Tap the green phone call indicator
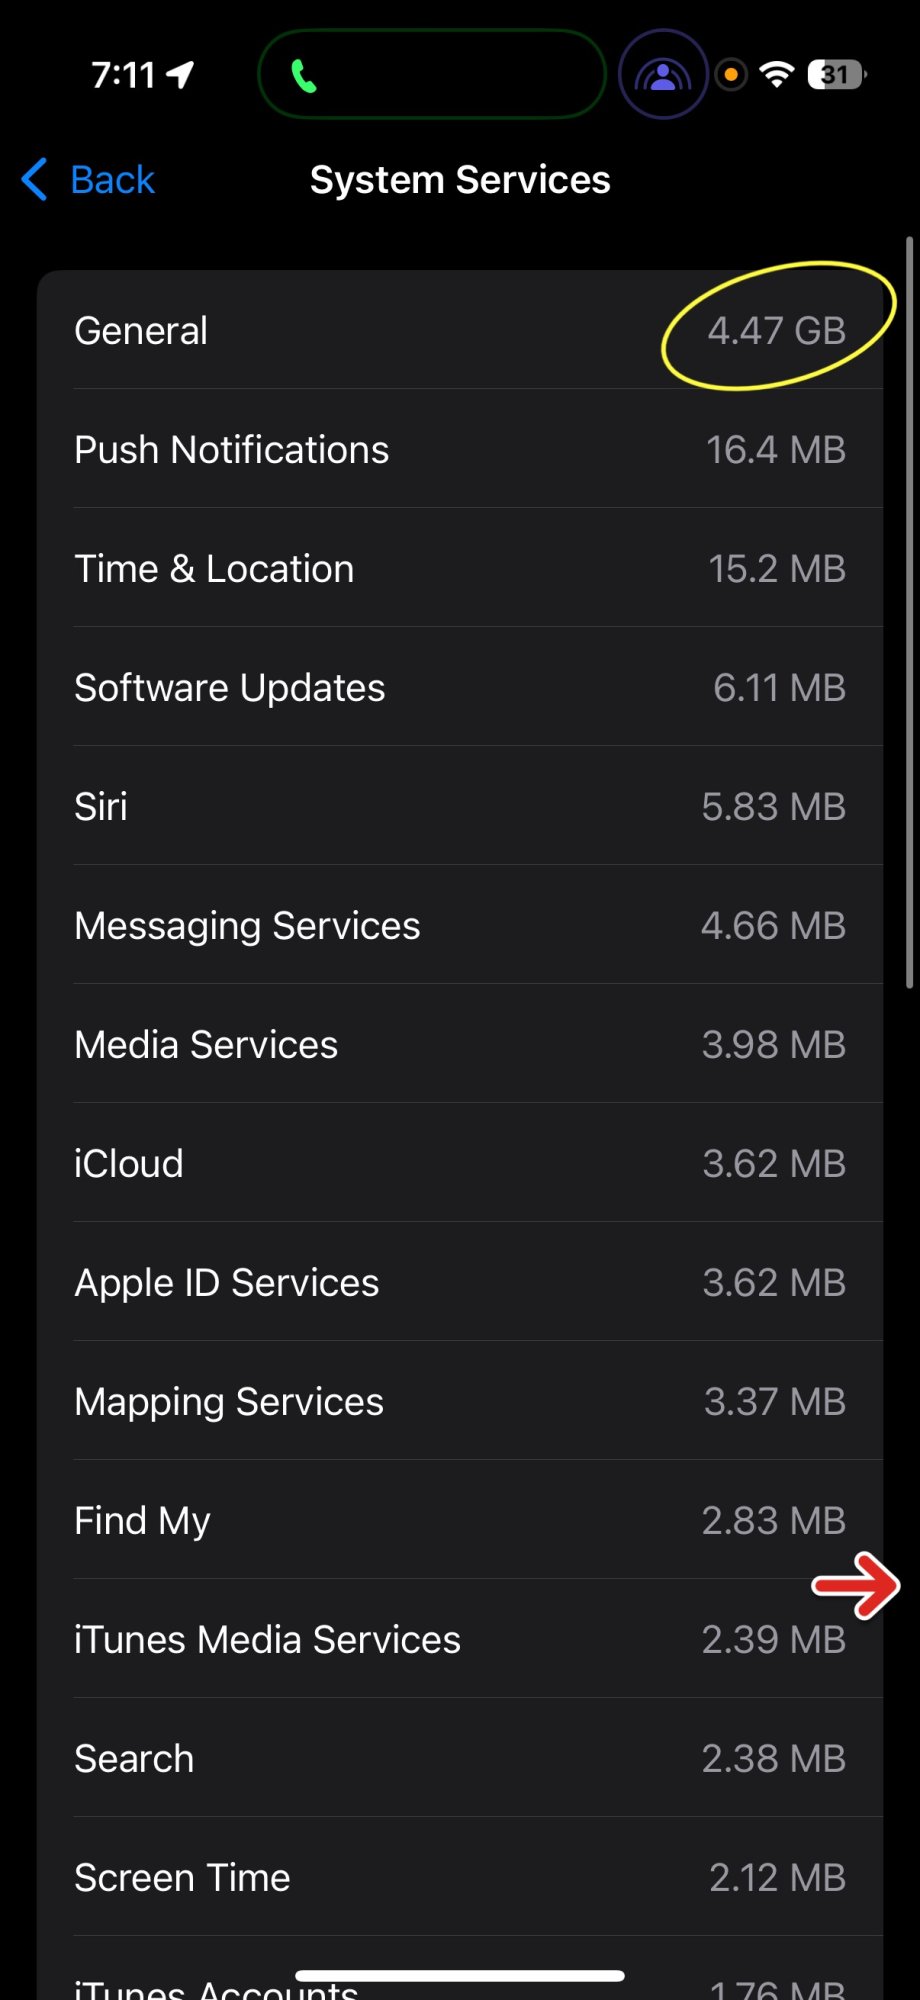The image size is (920, 2000). [304, 76]
